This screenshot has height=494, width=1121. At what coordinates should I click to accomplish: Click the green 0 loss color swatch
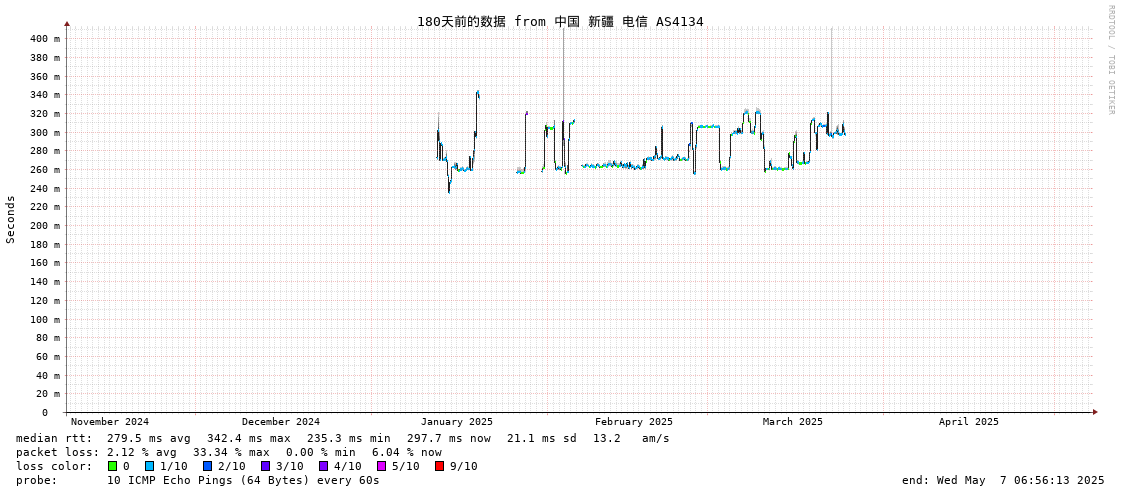pyautogui.click(x=112, y=466)
